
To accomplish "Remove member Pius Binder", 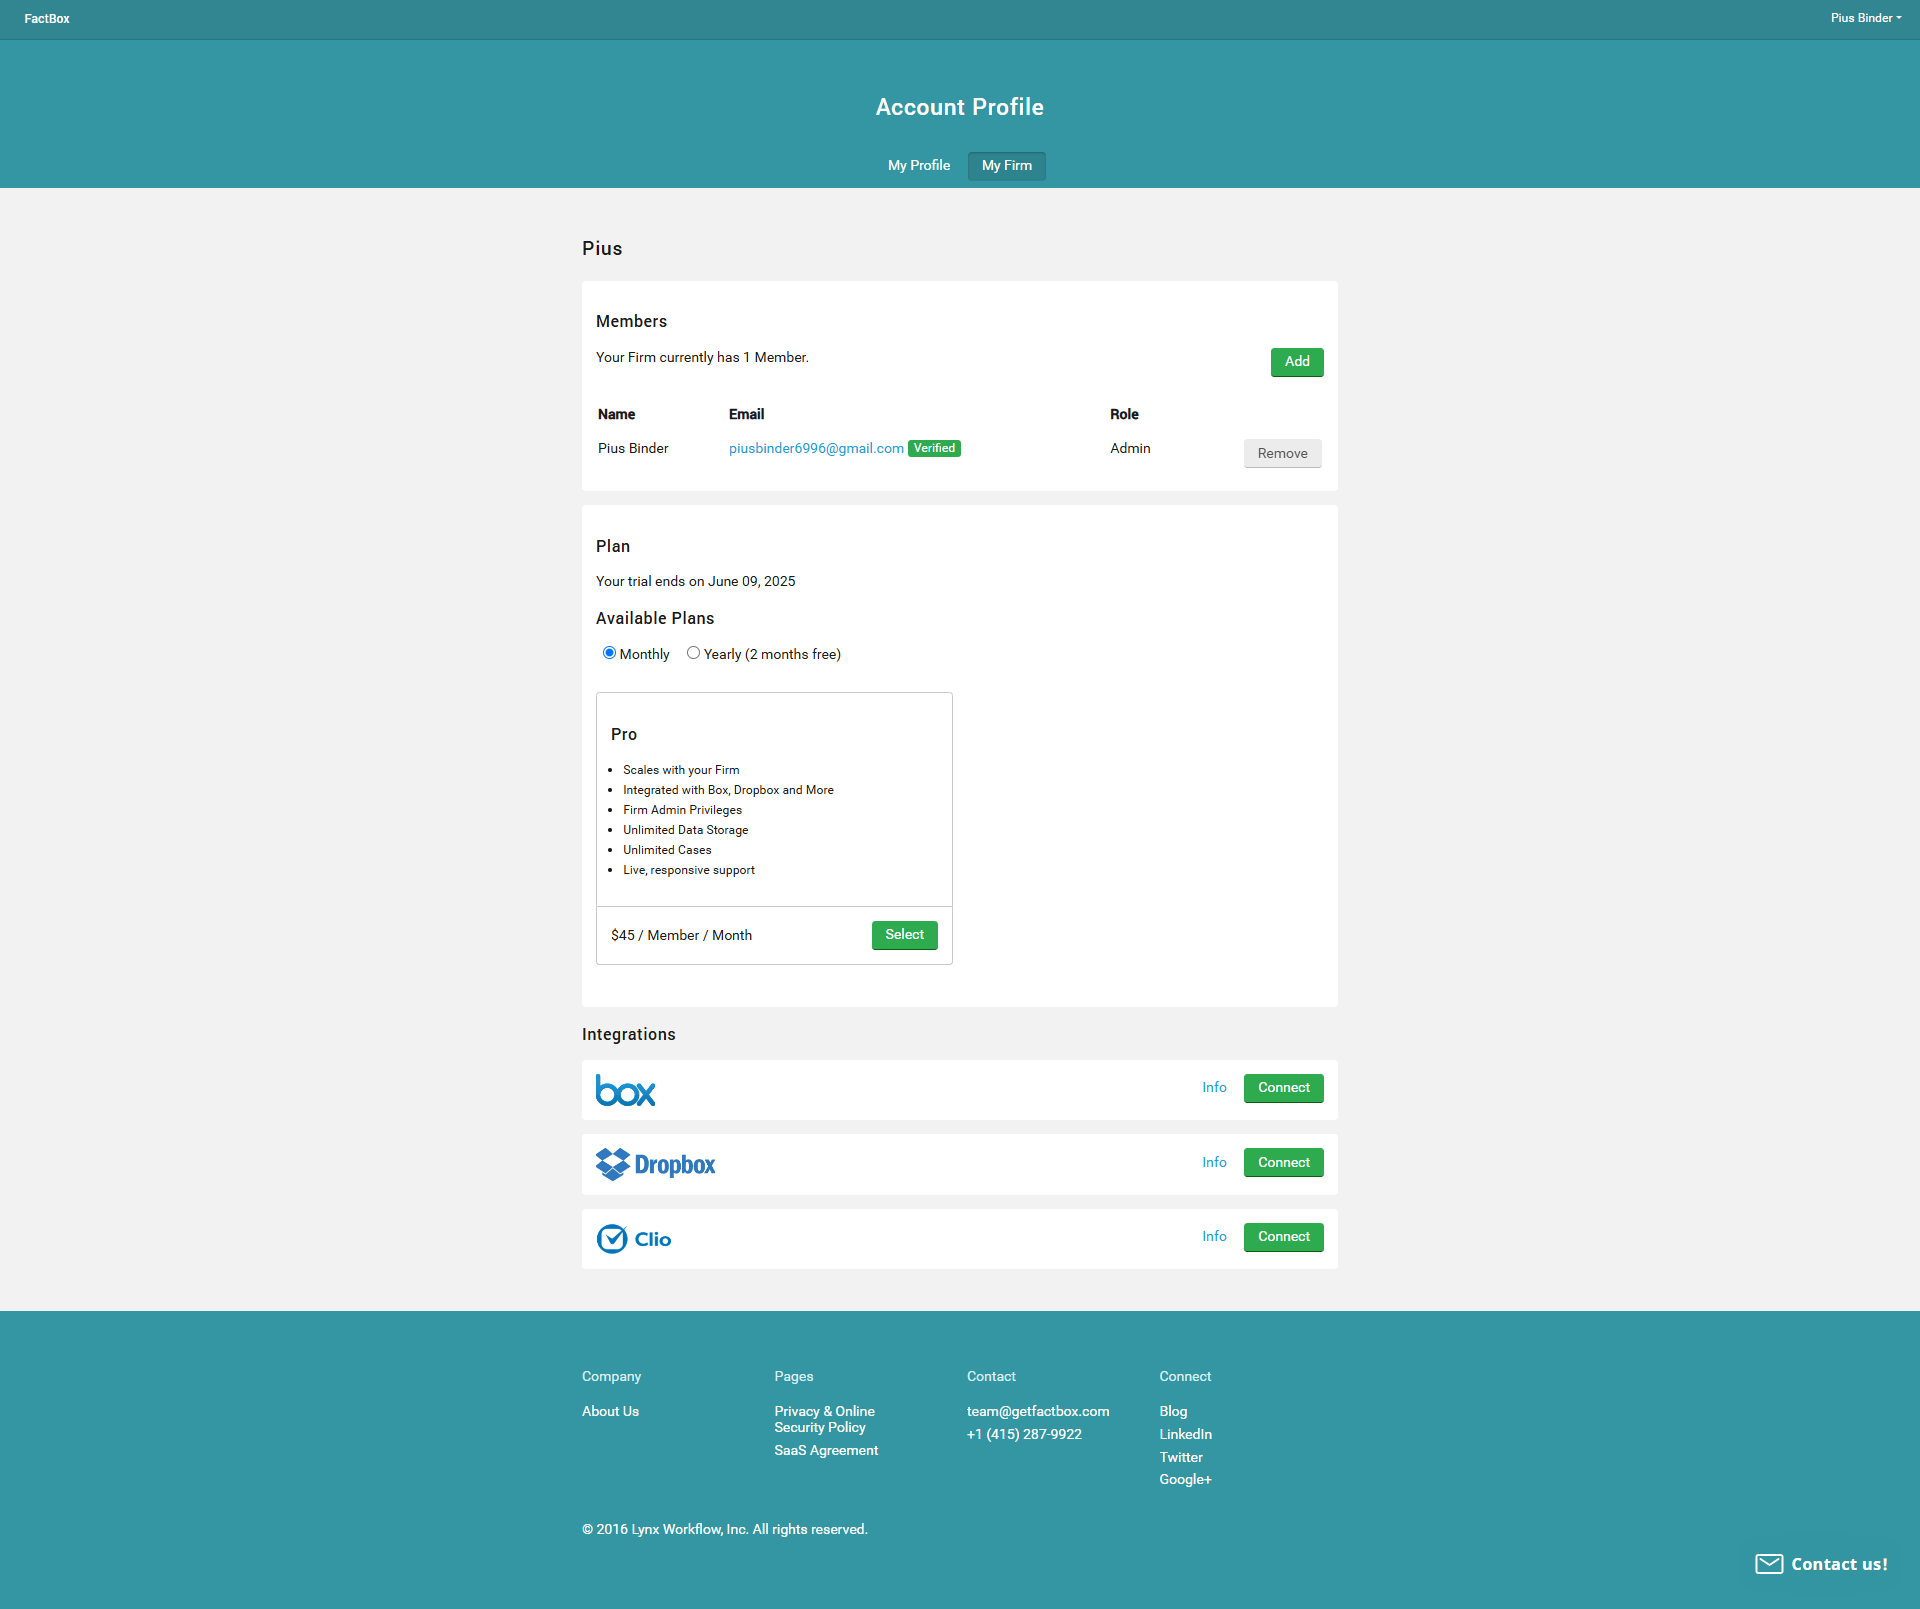I will (x=1282, y=453).
